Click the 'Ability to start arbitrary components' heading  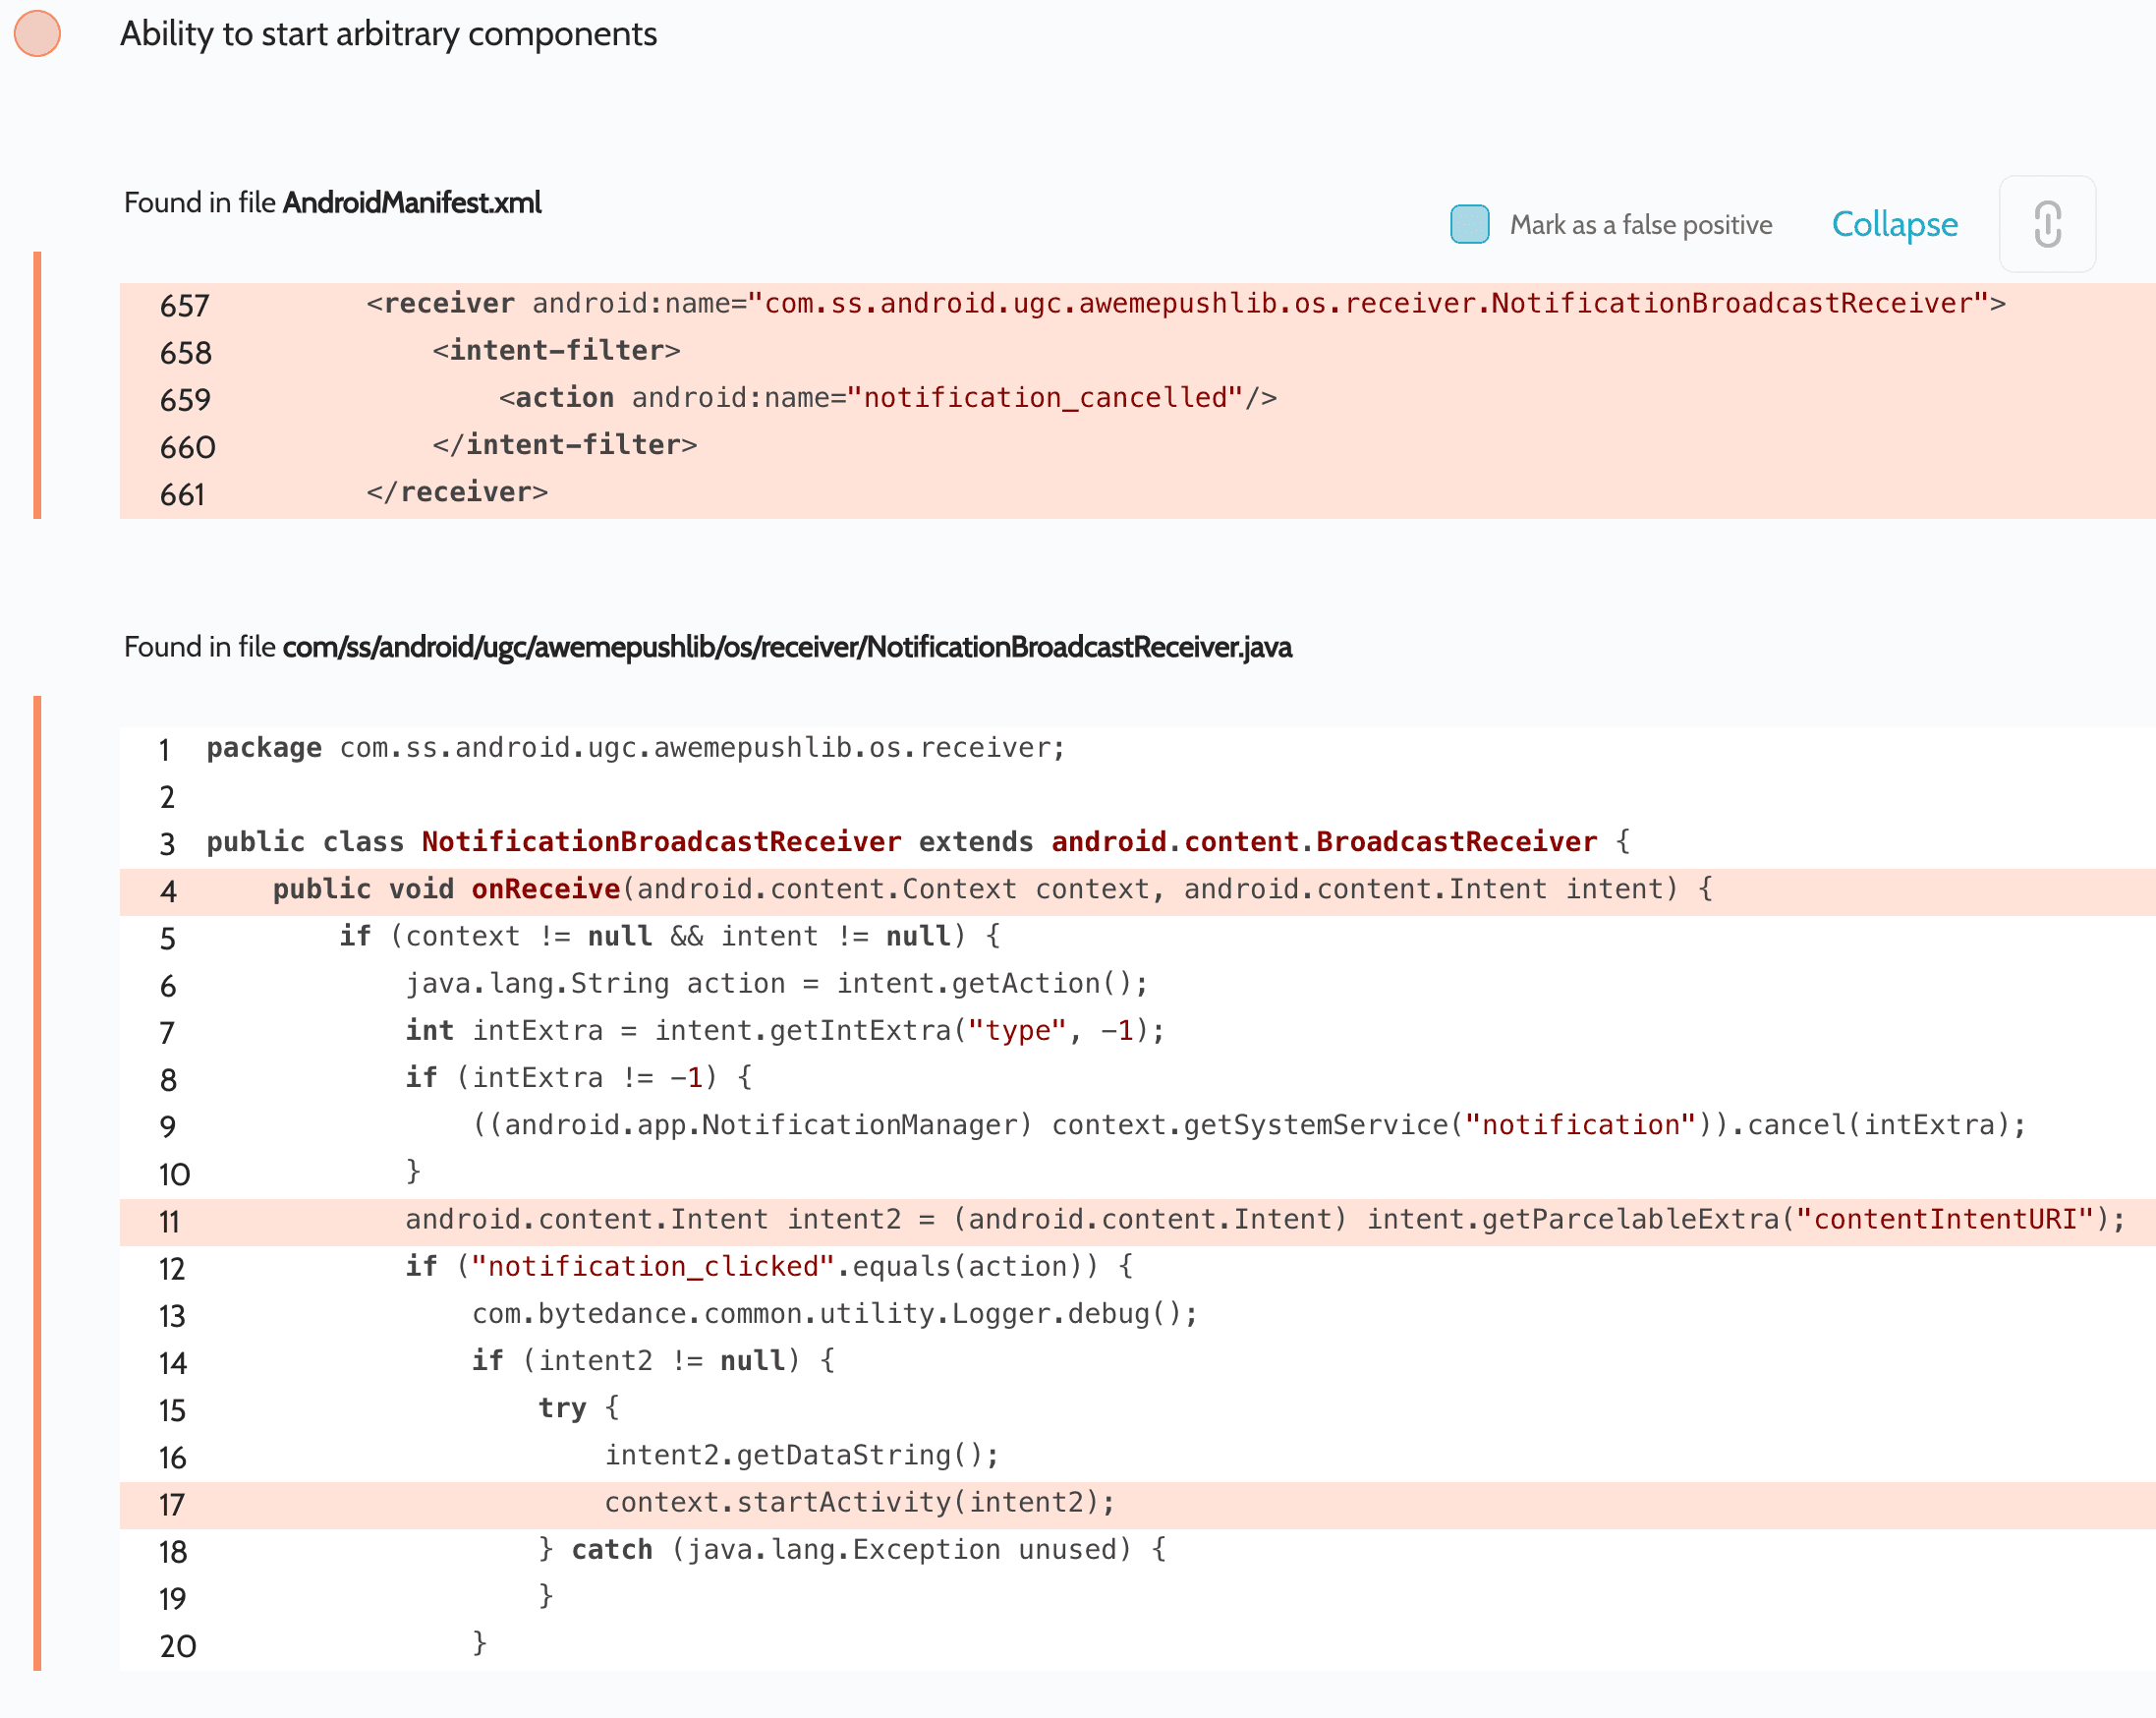click(x=388, y=34)
